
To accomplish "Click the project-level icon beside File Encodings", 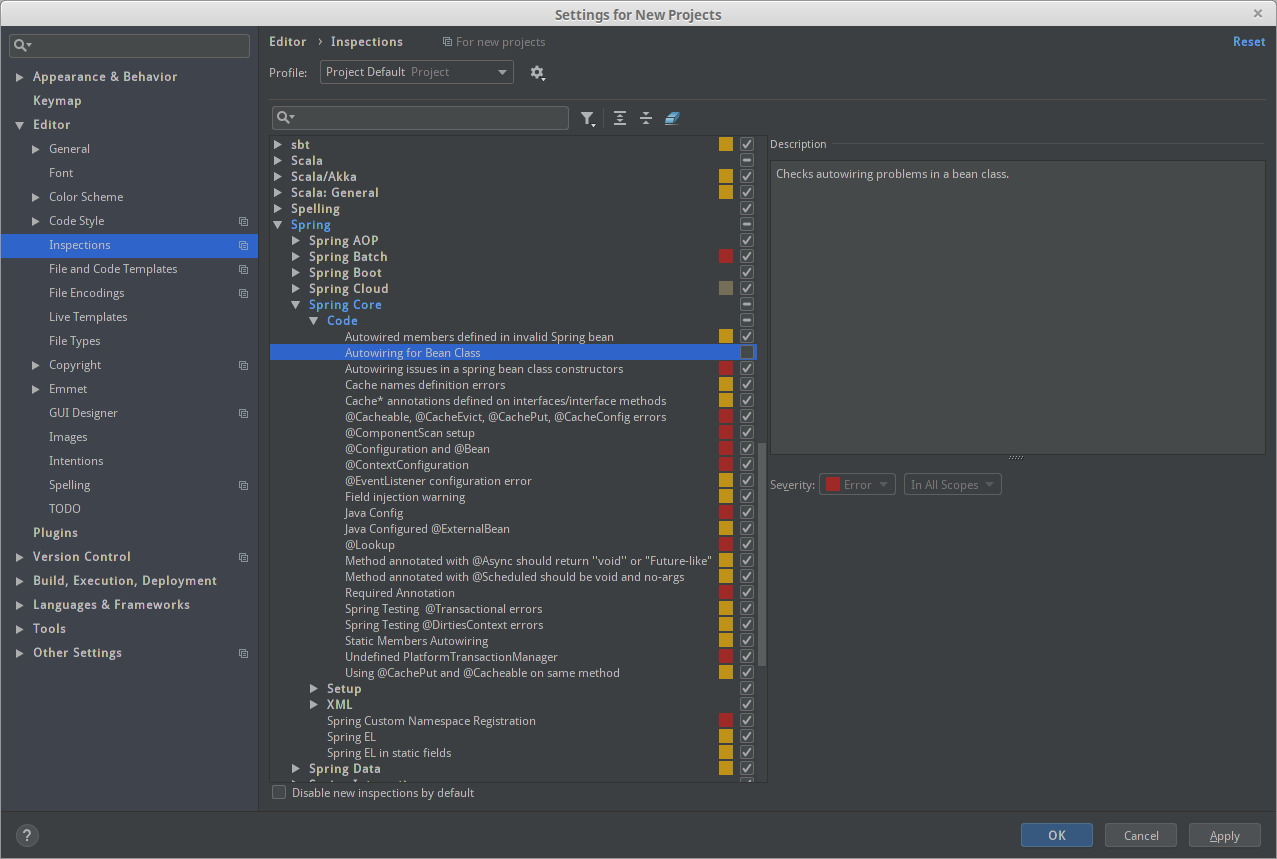I will click(x=243, y=293).
